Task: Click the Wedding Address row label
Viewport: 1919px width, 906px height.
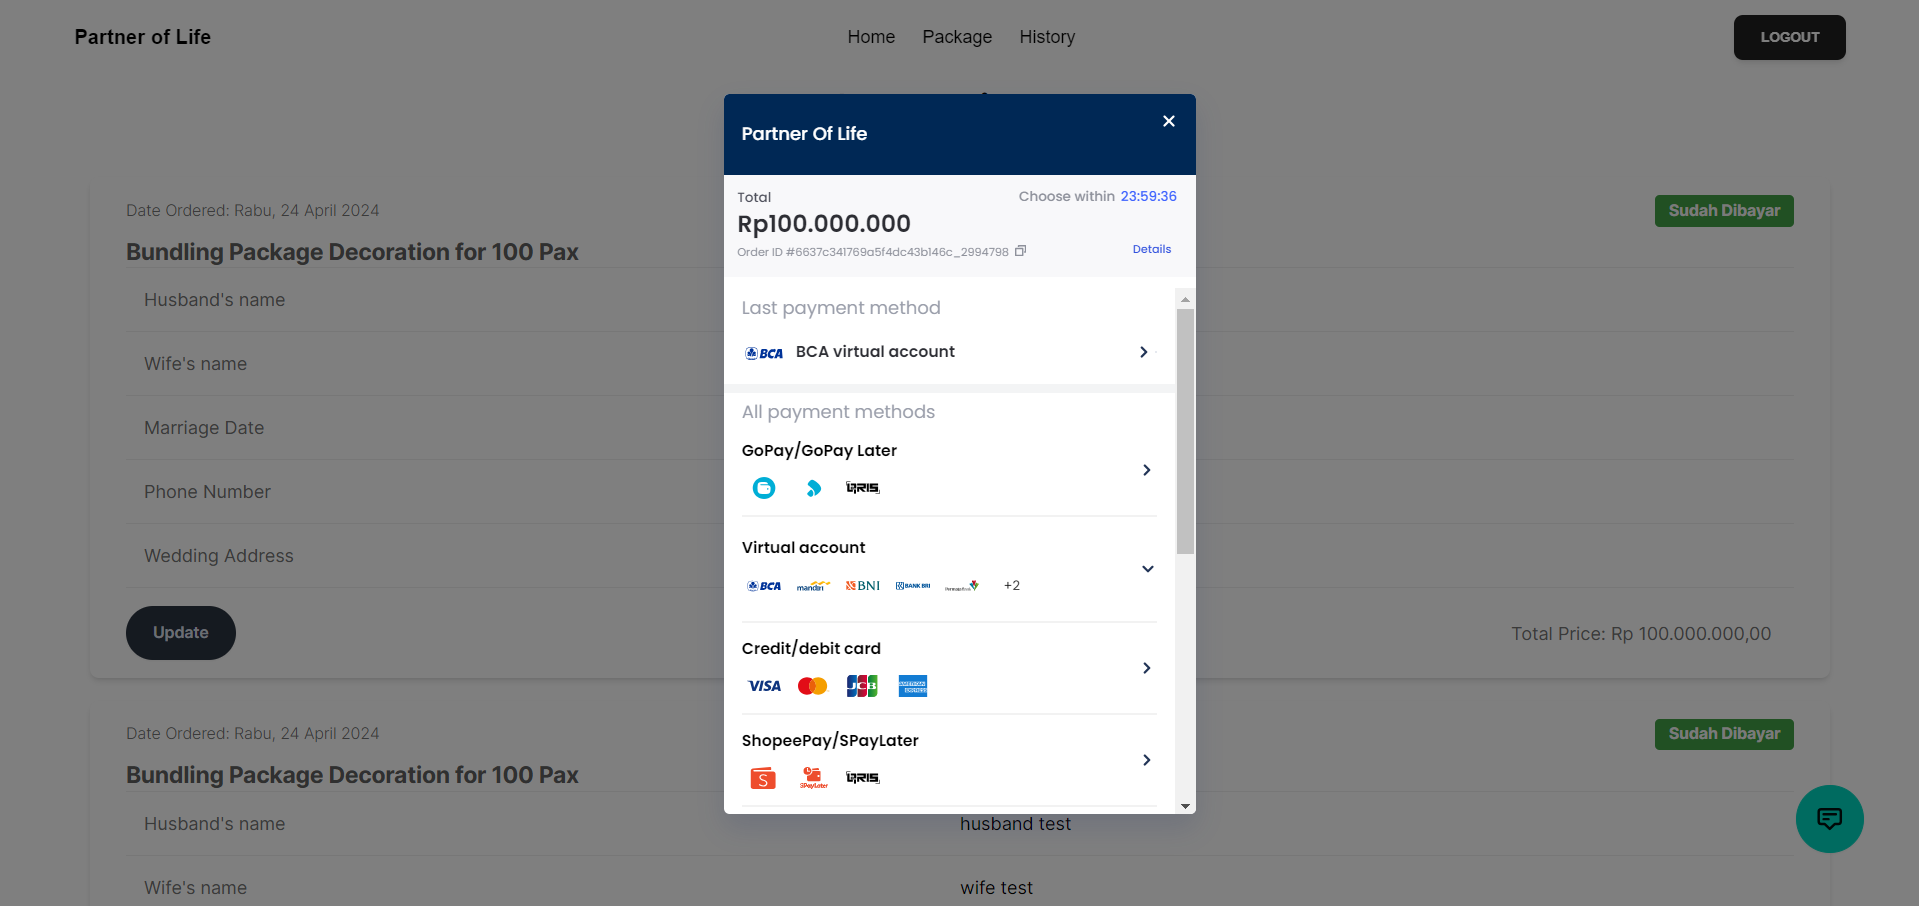Action: pos(219,556)
